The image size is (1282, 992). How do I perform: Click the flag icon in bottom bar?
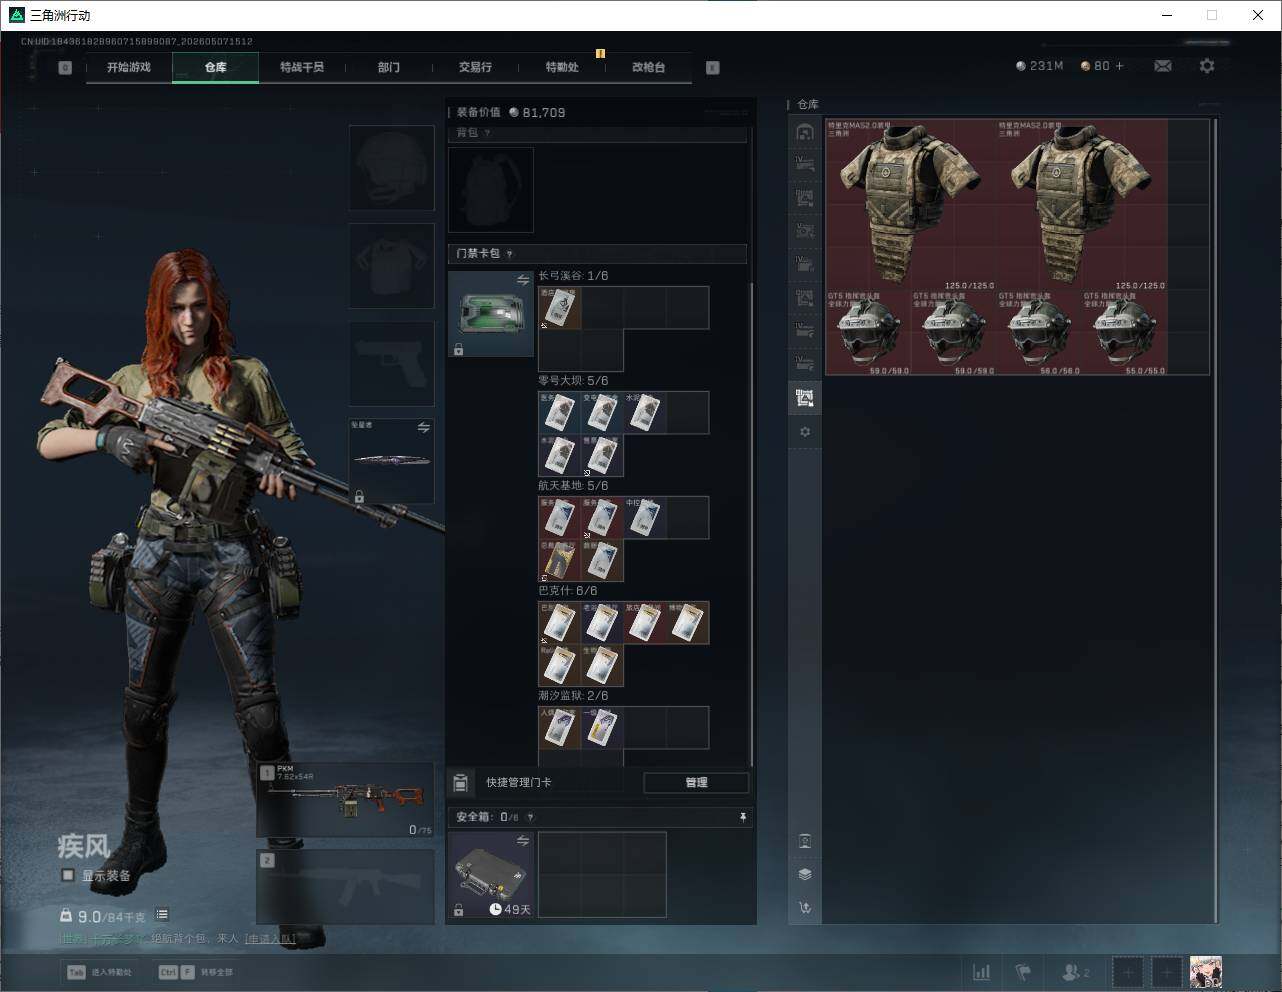click(1023, 972)
